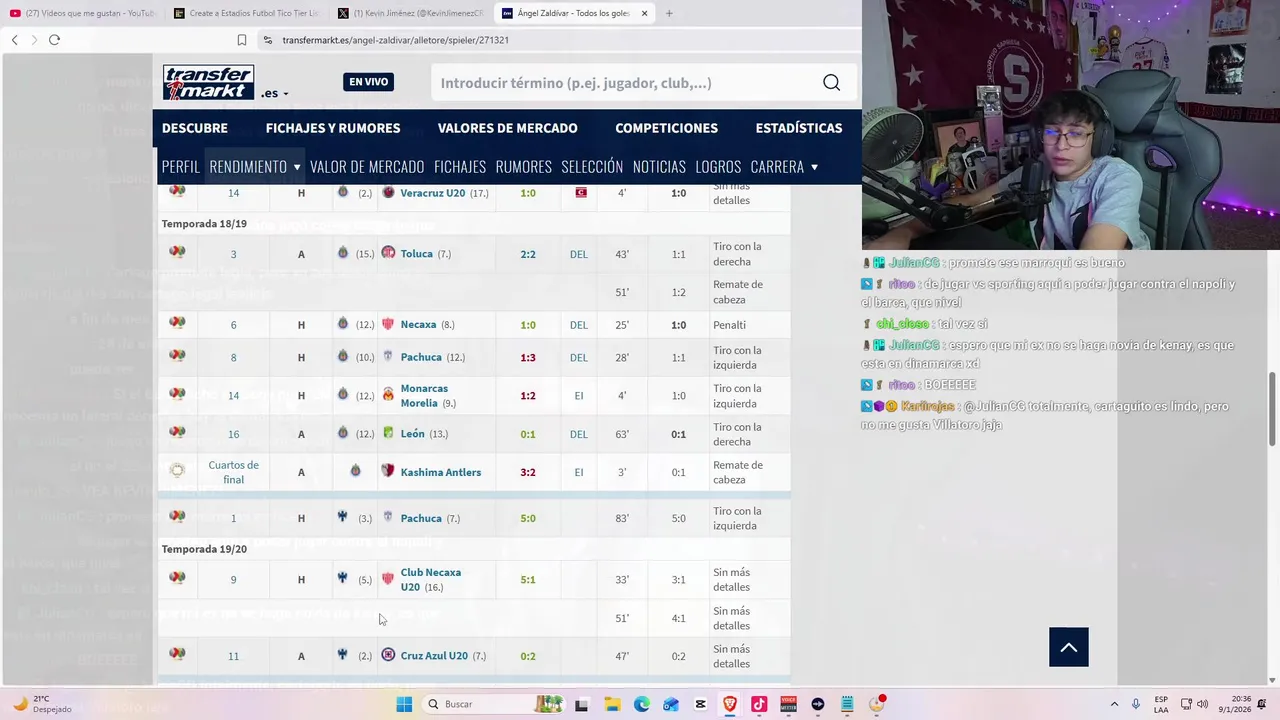
Task: Open the DESCUBRE menu
Action: tap(195, 128)
